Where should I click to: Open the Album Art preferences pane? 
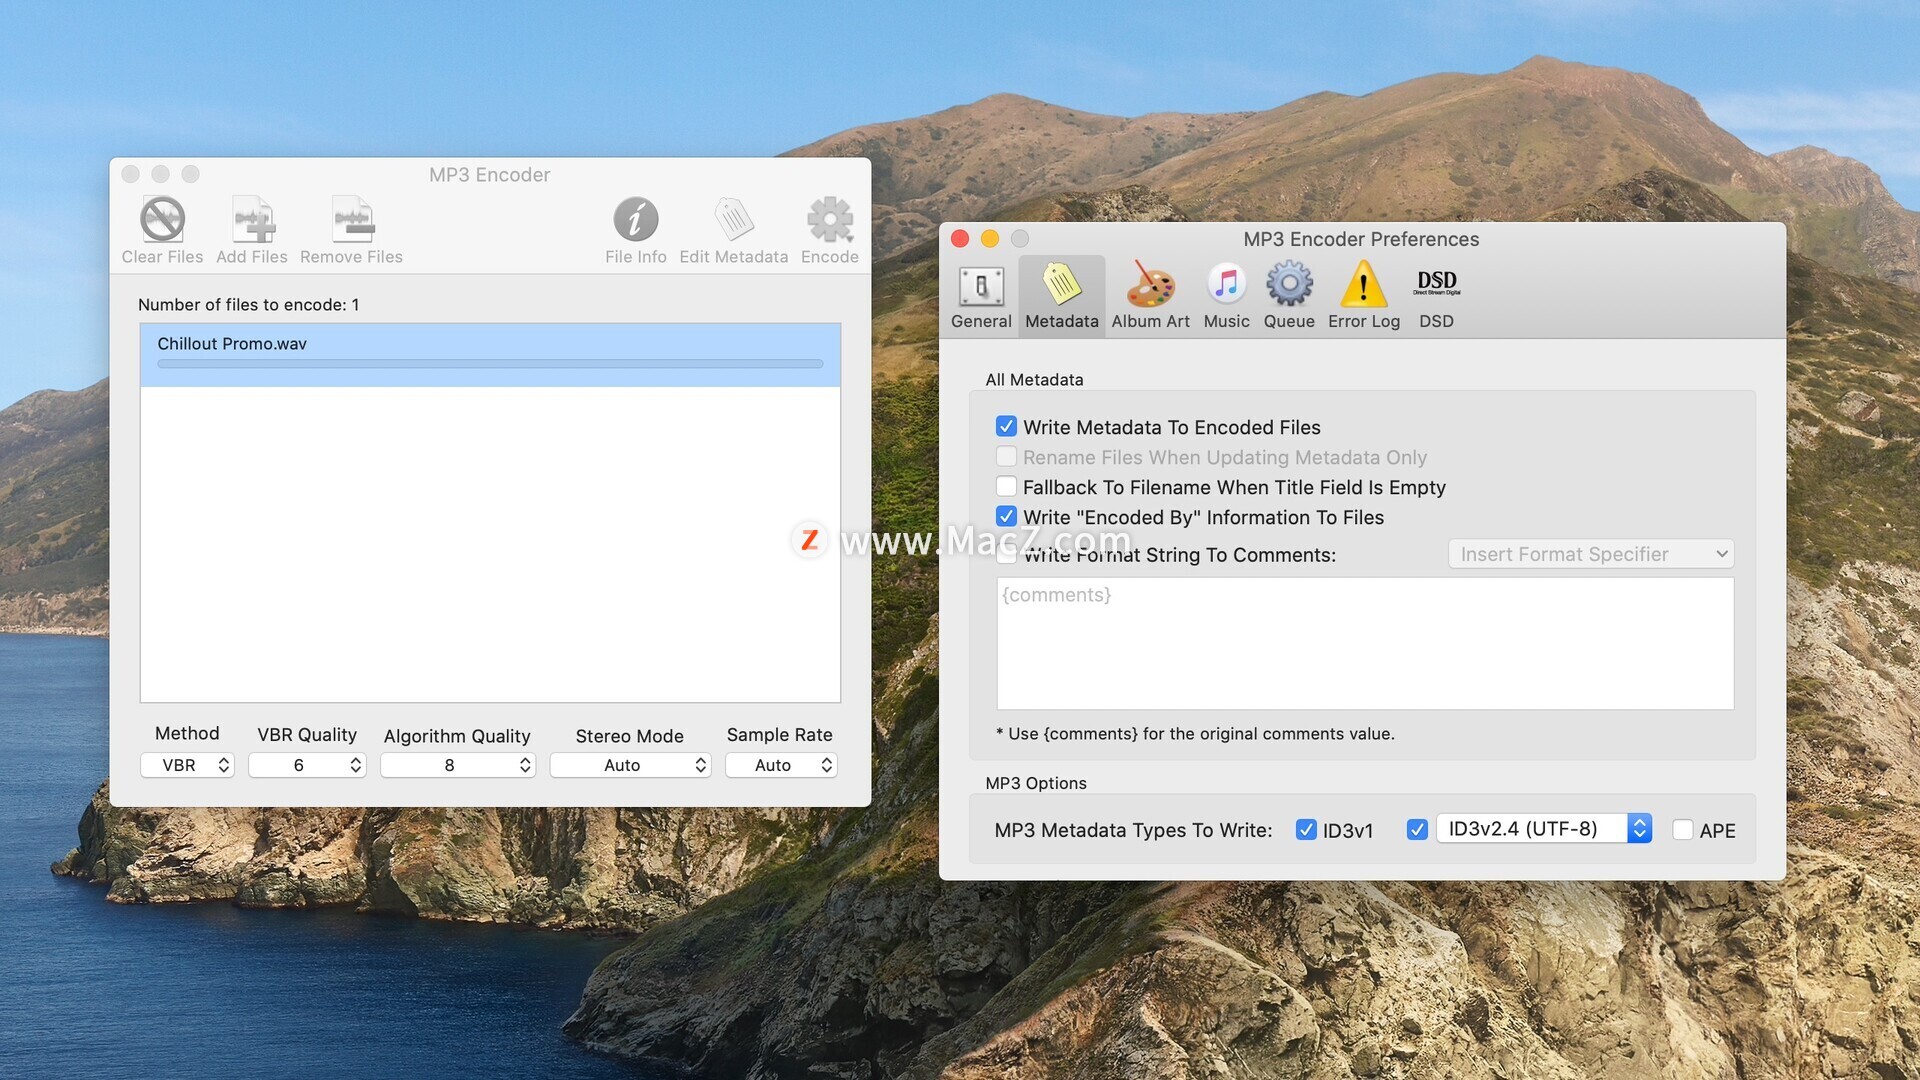pyautogui.click(x=1150, y=296)
